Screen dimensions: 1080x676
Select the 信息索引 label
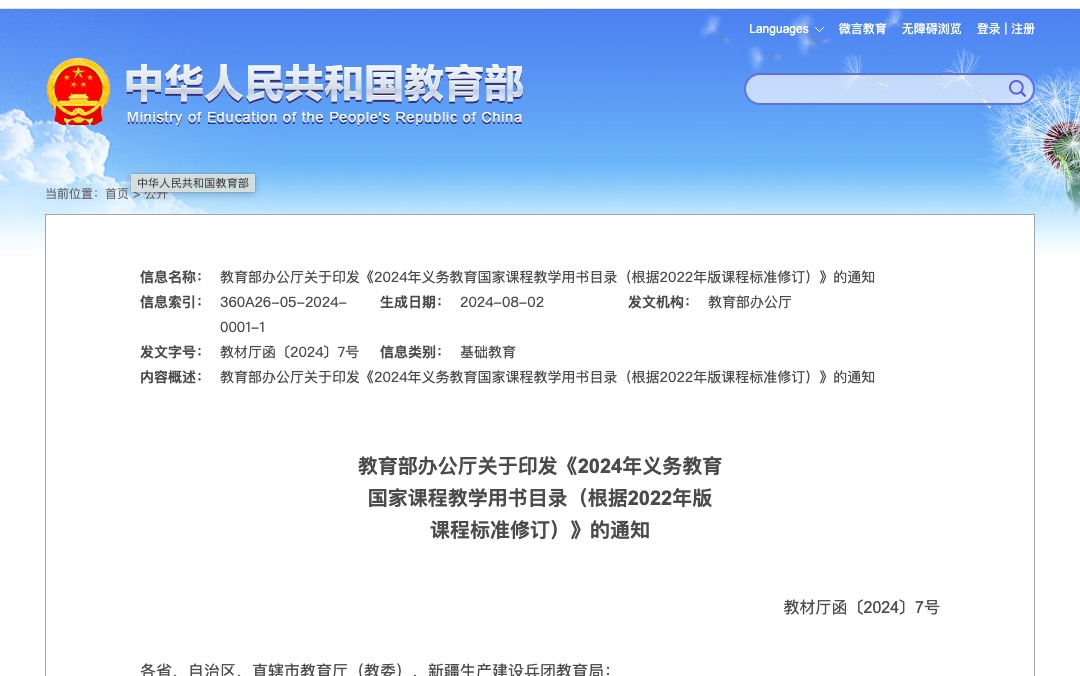(x=171, y=302)
